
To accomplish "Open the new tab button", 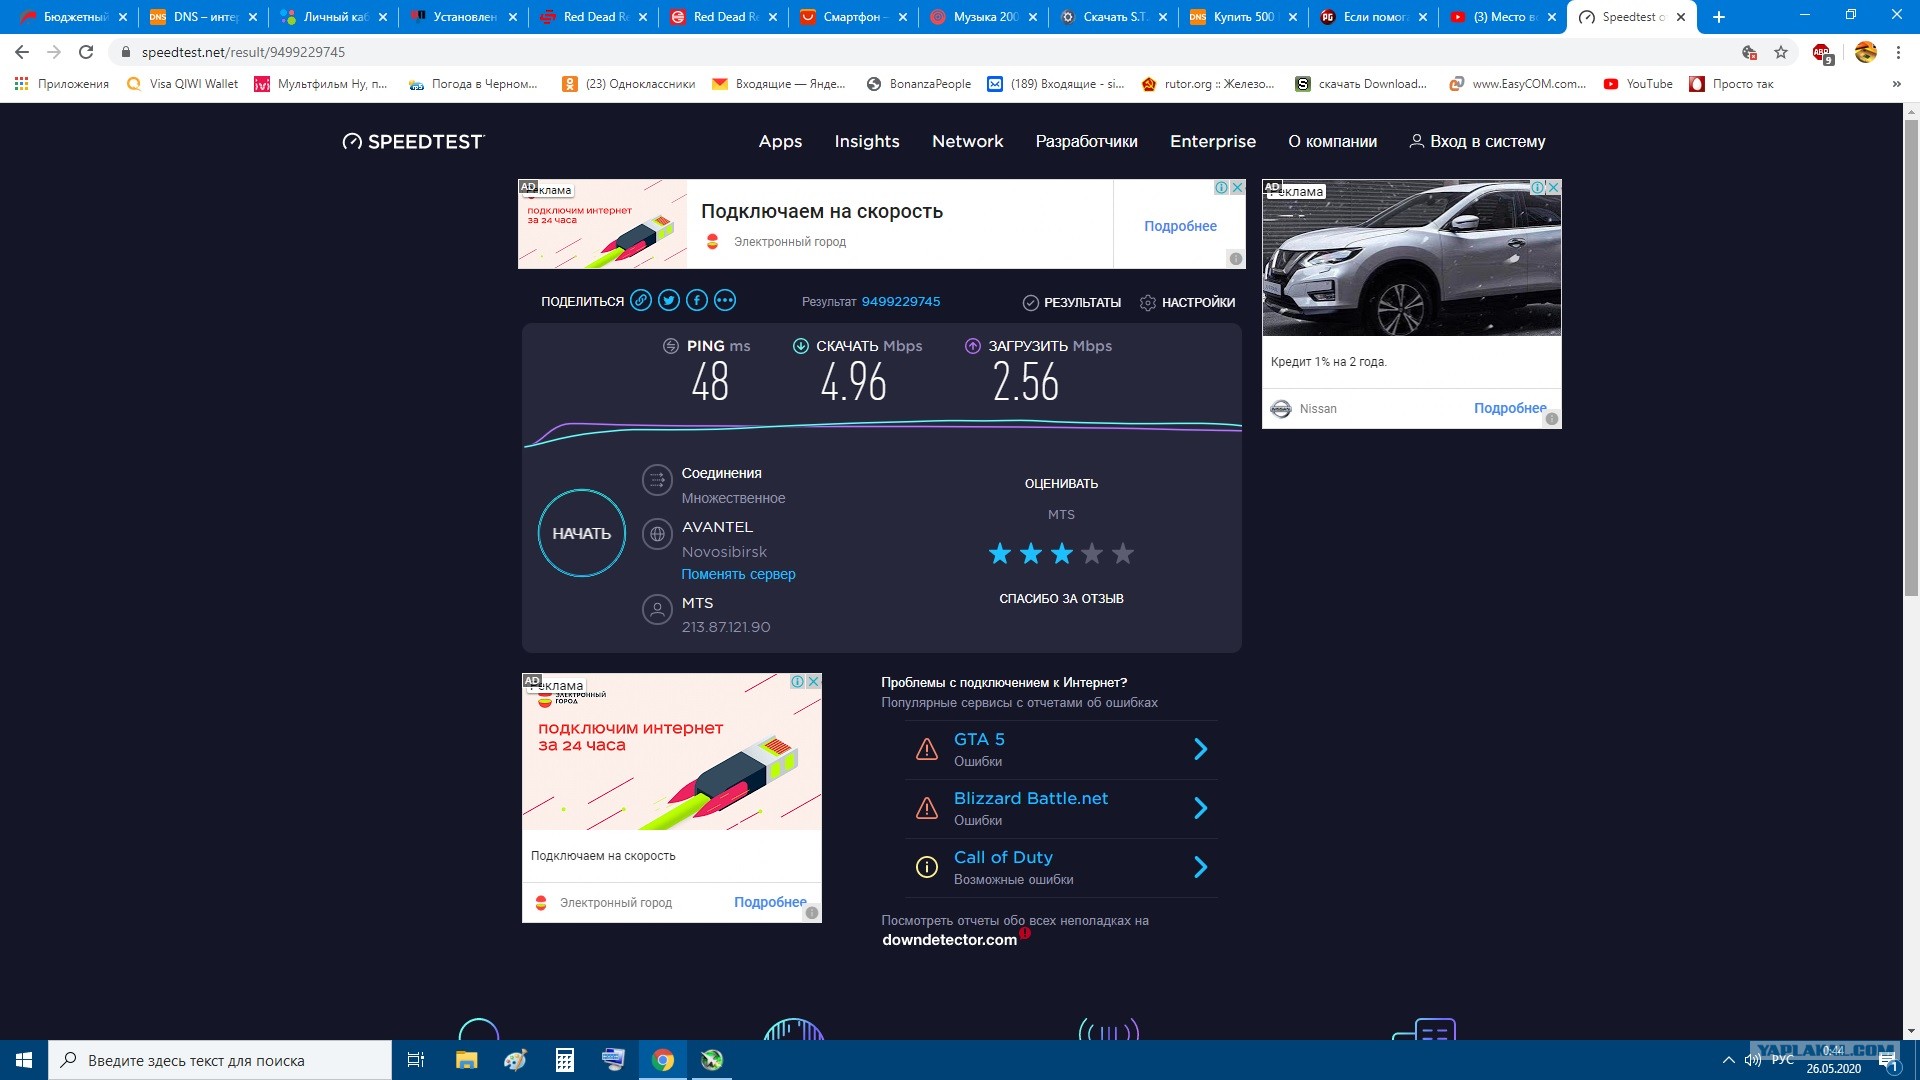I will [x=1719, y=17].
